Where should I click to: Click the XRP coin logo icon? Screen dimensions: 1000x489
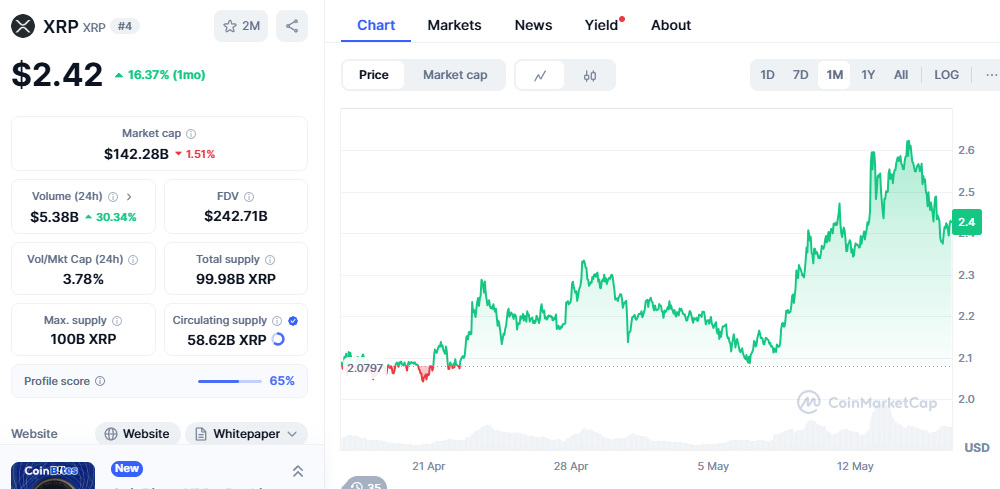click(24, 26)
